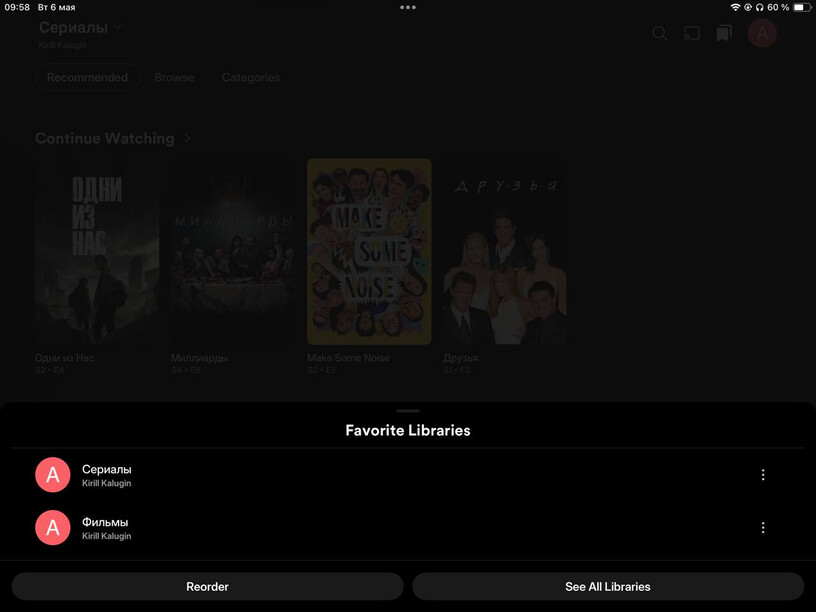This screenshot has height=612, width=816.
Task: Expand the Continue Watching arrow
Action: click(x=187, y=138)
